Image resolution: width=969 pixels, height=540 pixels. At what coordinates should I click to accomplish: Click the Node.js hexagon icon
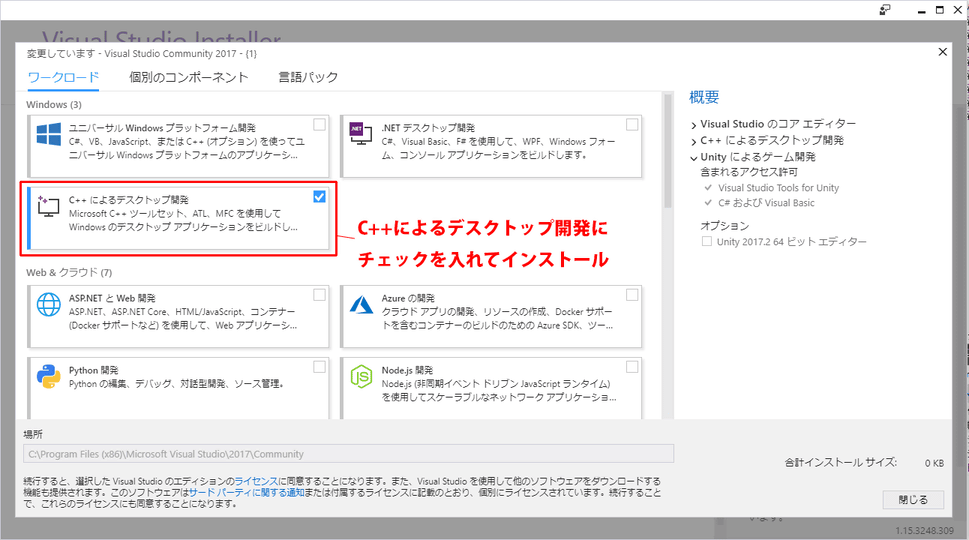362,376
